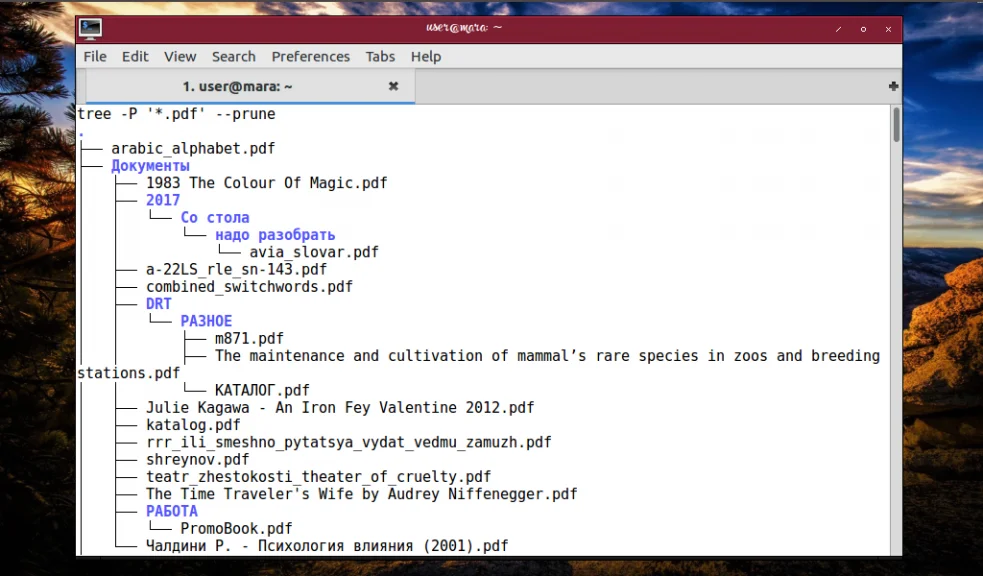
Task: Open the View menu
Action: pos(180,57)
